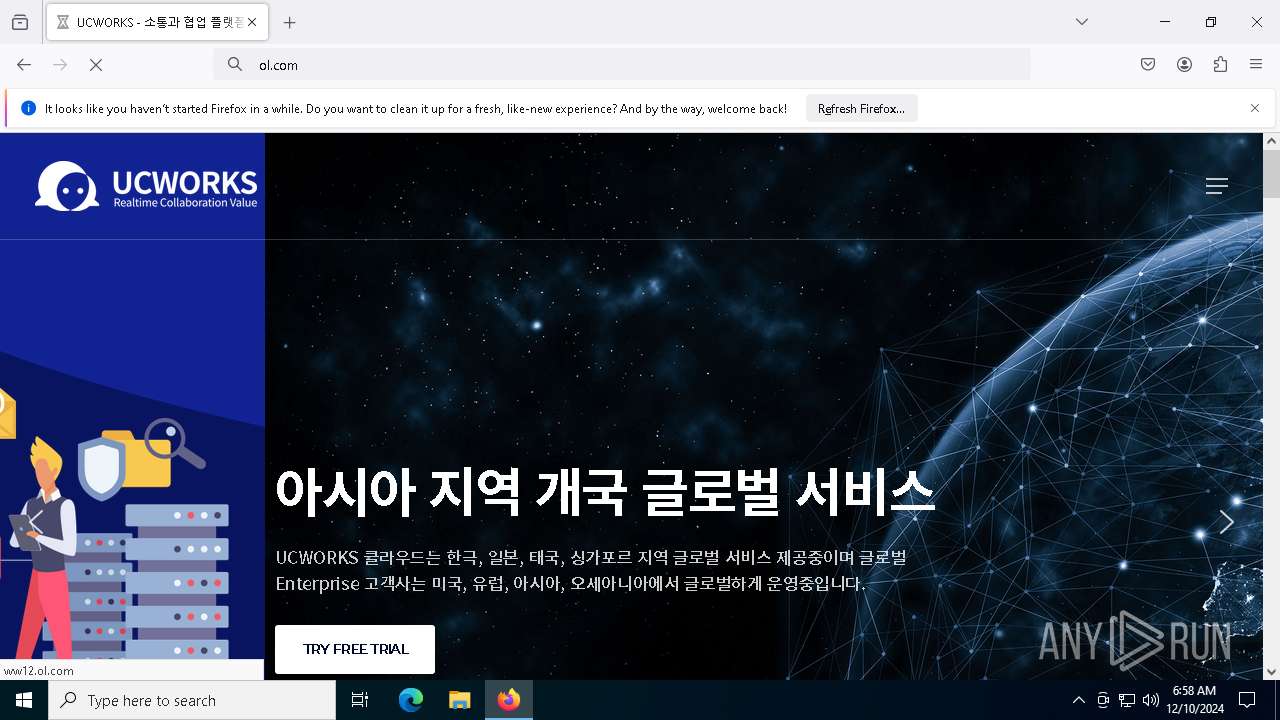Click the UCWORKS logo
This screenshot has width=1280, height=720.
(146, 186)
